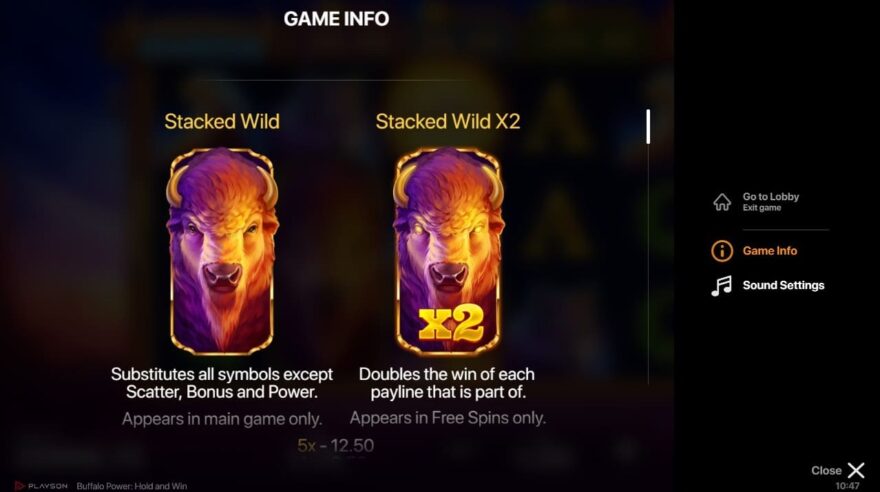Click the home icon for Go to Lobby

[722, 202]
